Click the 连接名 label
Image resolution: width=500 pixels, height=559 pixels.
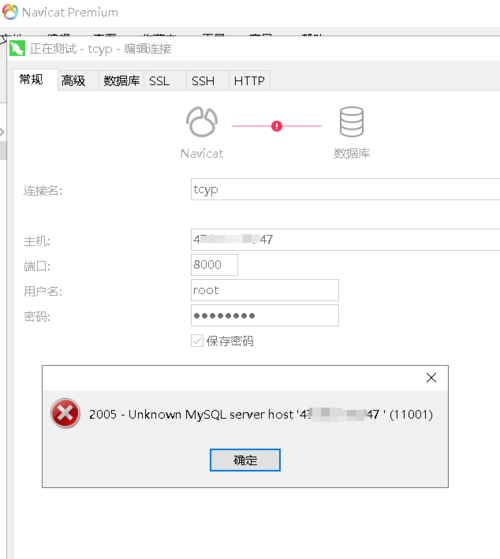[x=43, y=191]
